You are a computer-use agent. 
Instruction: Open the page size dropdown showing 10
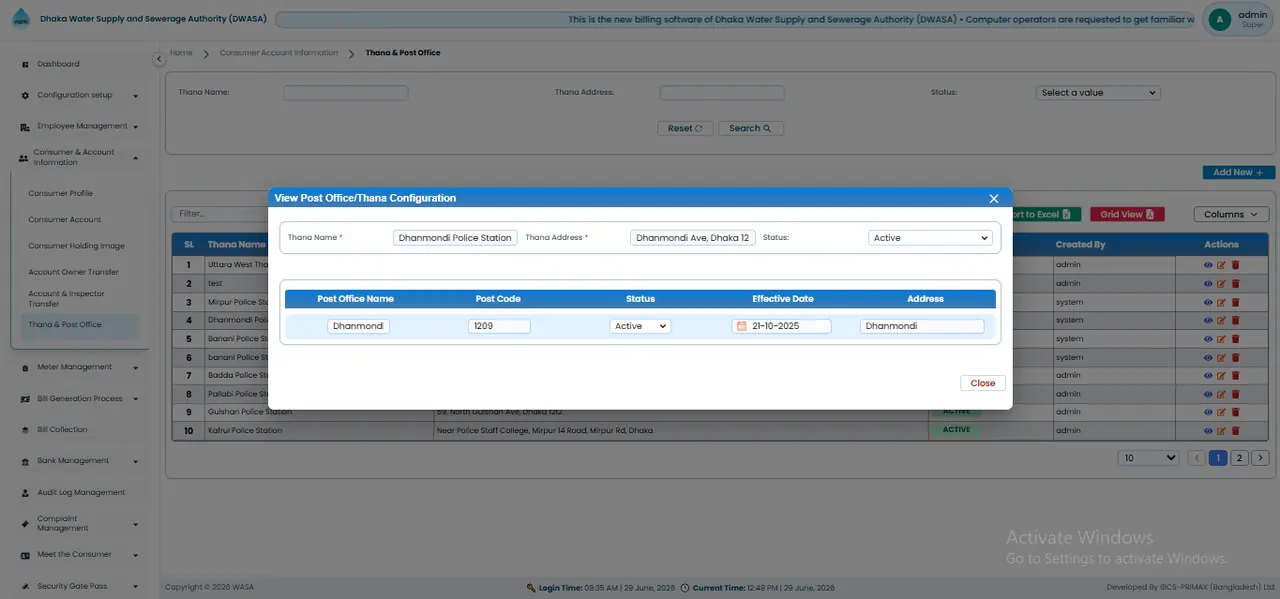point(1148,458)
